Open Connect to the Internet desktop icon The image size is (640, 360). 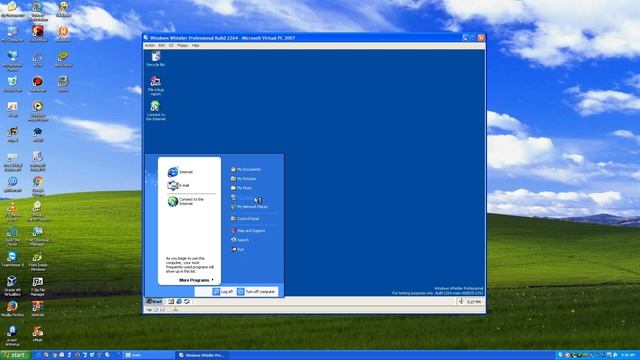click(156, 111)
